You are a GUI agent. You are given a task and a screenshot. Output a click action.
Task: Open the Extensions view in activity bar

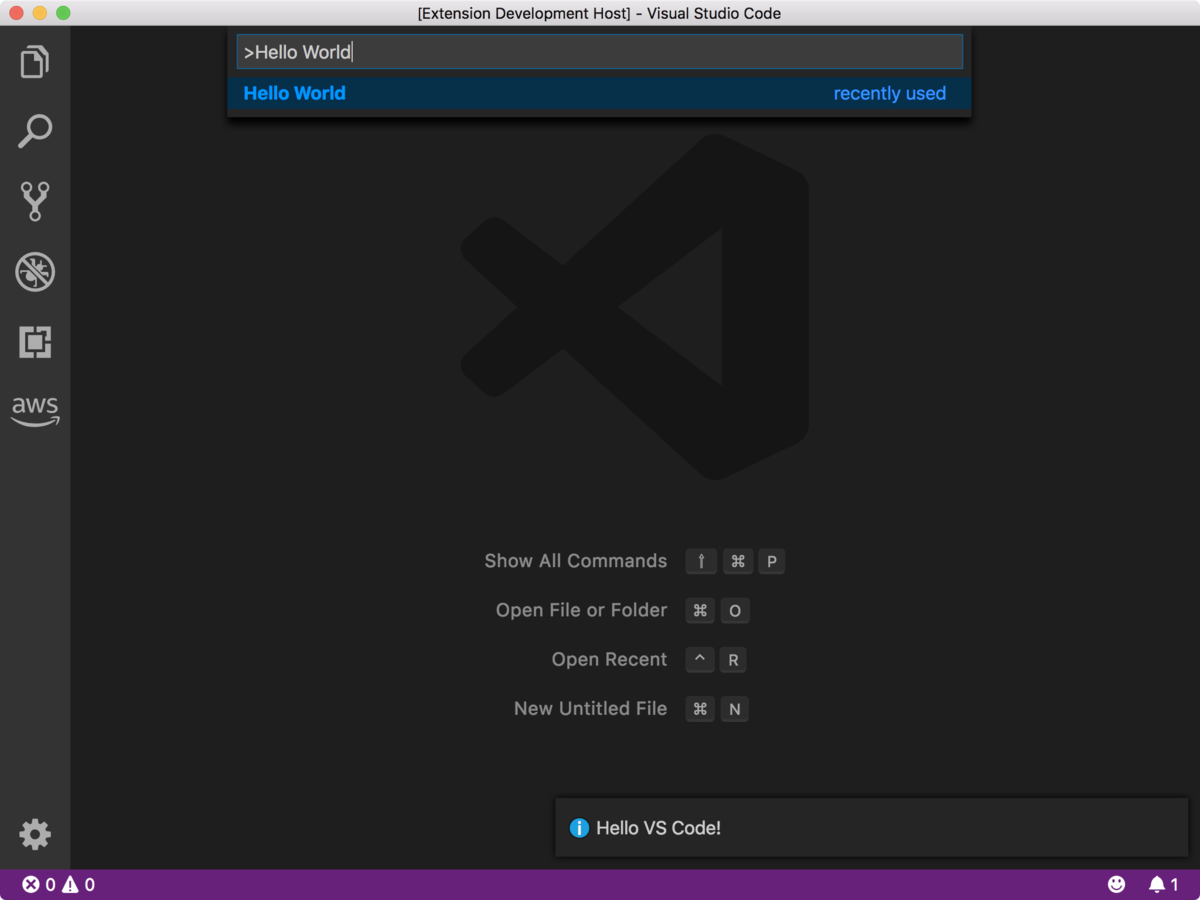pyautogui.click(x=35, y=342)
